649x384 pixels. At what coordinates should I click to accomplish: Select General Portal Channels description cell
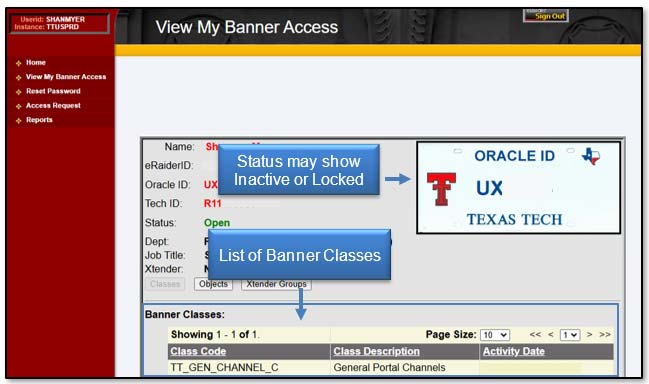tap(405, 367)
